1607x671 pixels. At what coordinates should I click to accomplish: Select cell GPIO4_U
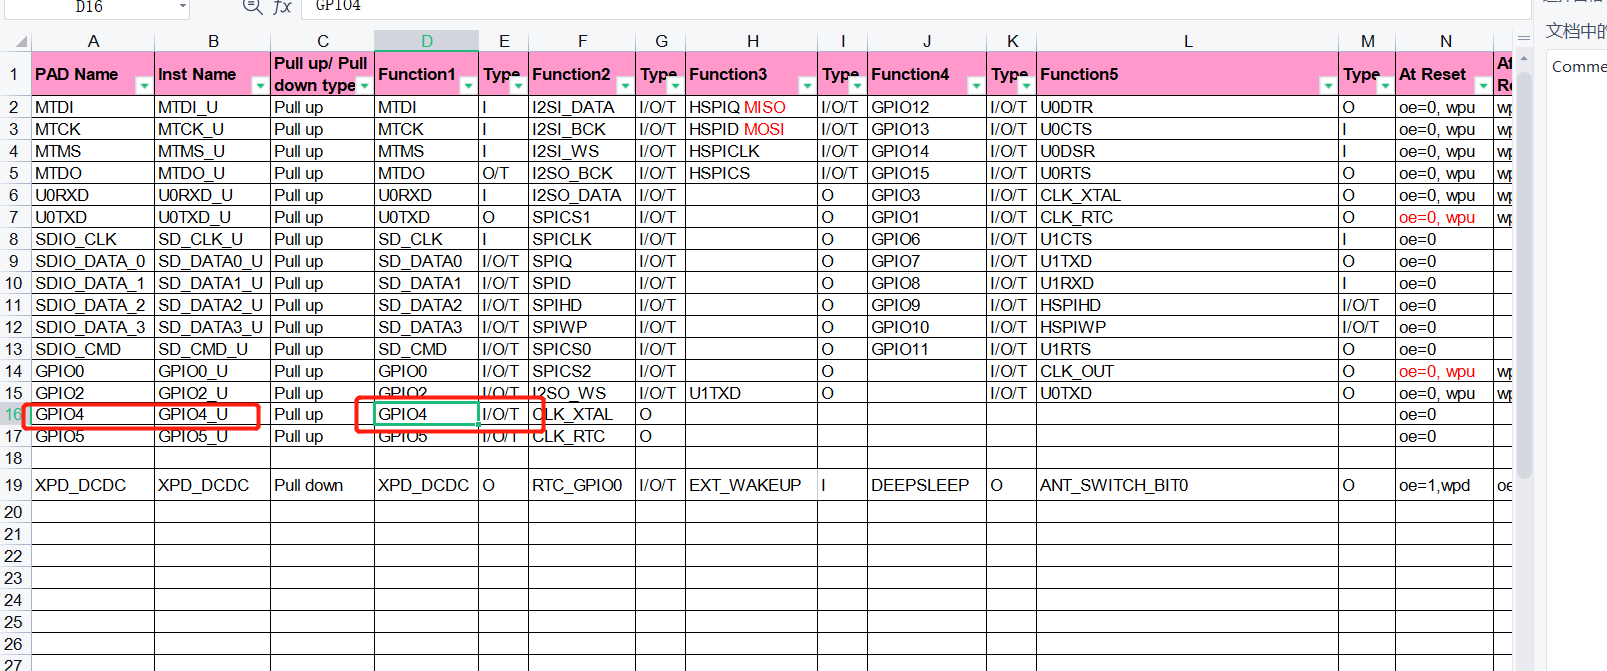coord(212,414)
